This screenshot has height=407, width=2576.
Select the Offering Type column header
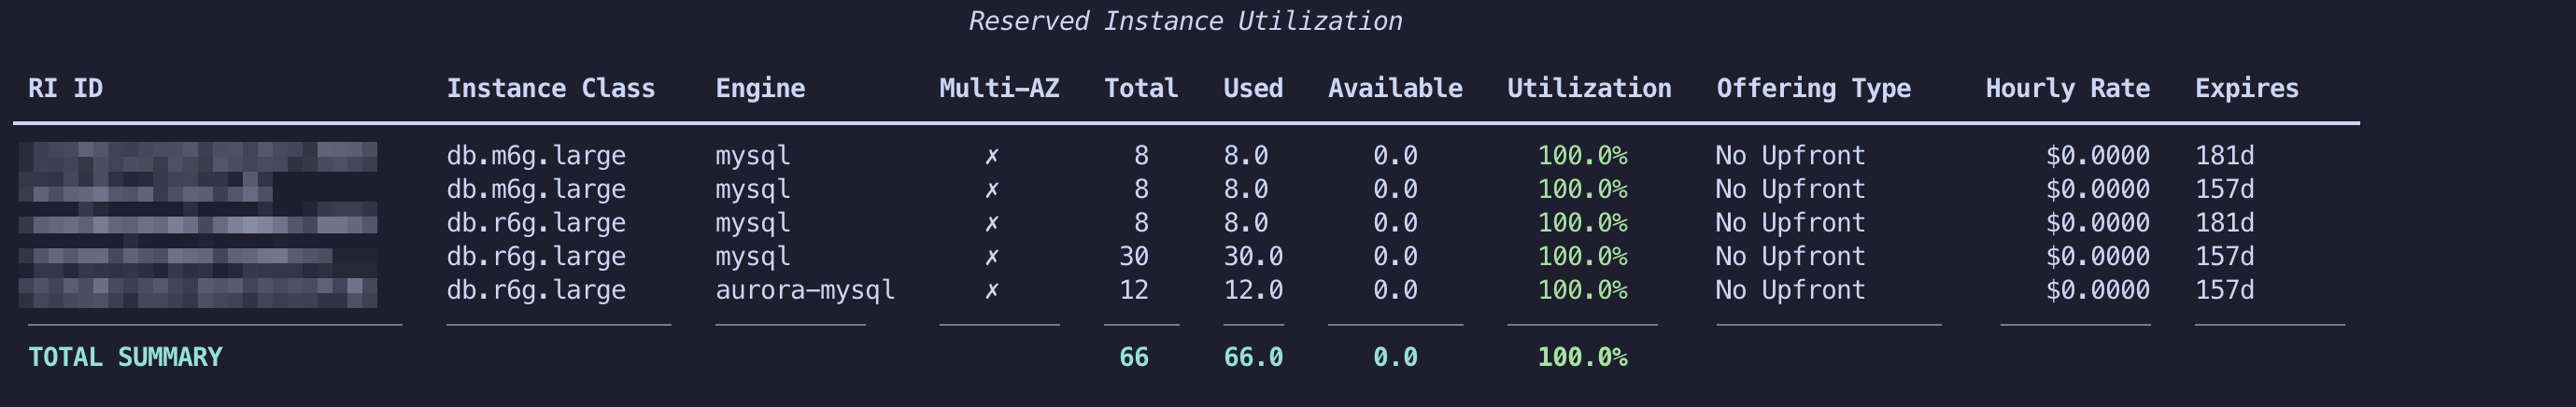pos(1813,88)
